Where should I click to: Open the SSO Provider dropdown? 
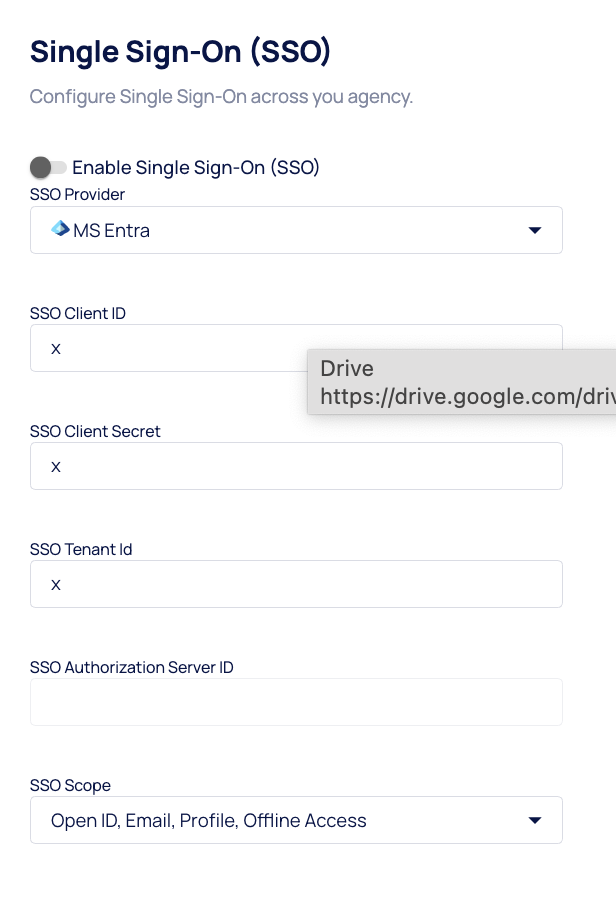[296, 230]
